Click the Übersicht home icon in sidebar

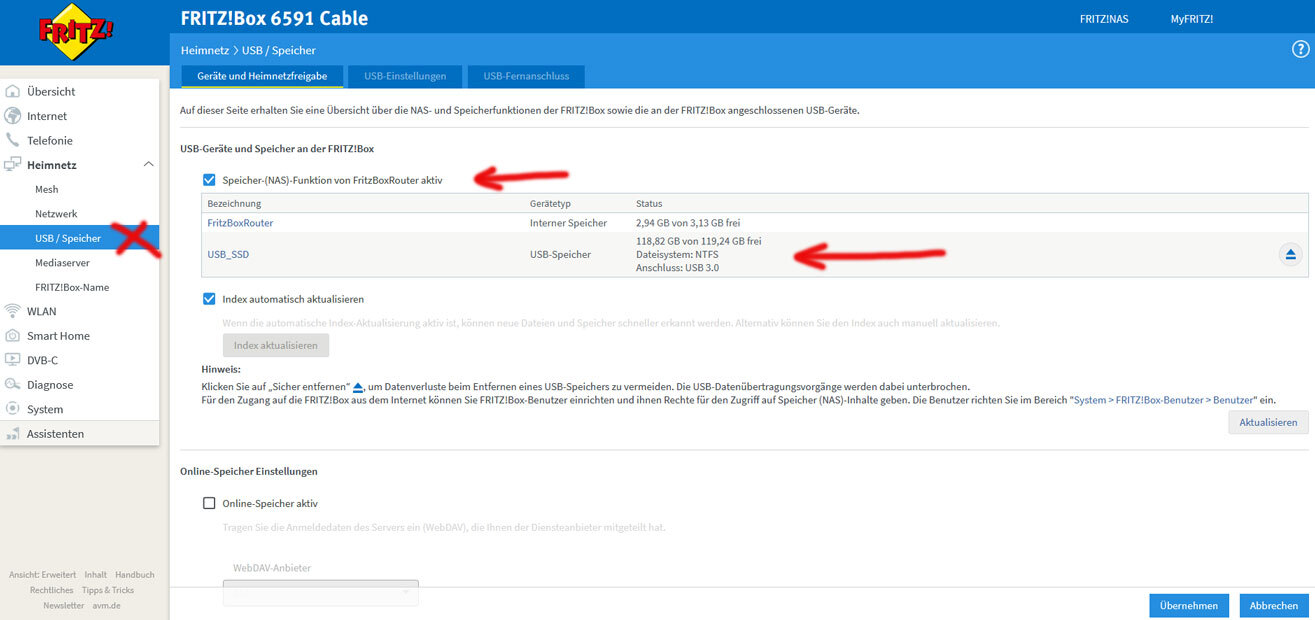coord(13,91)
